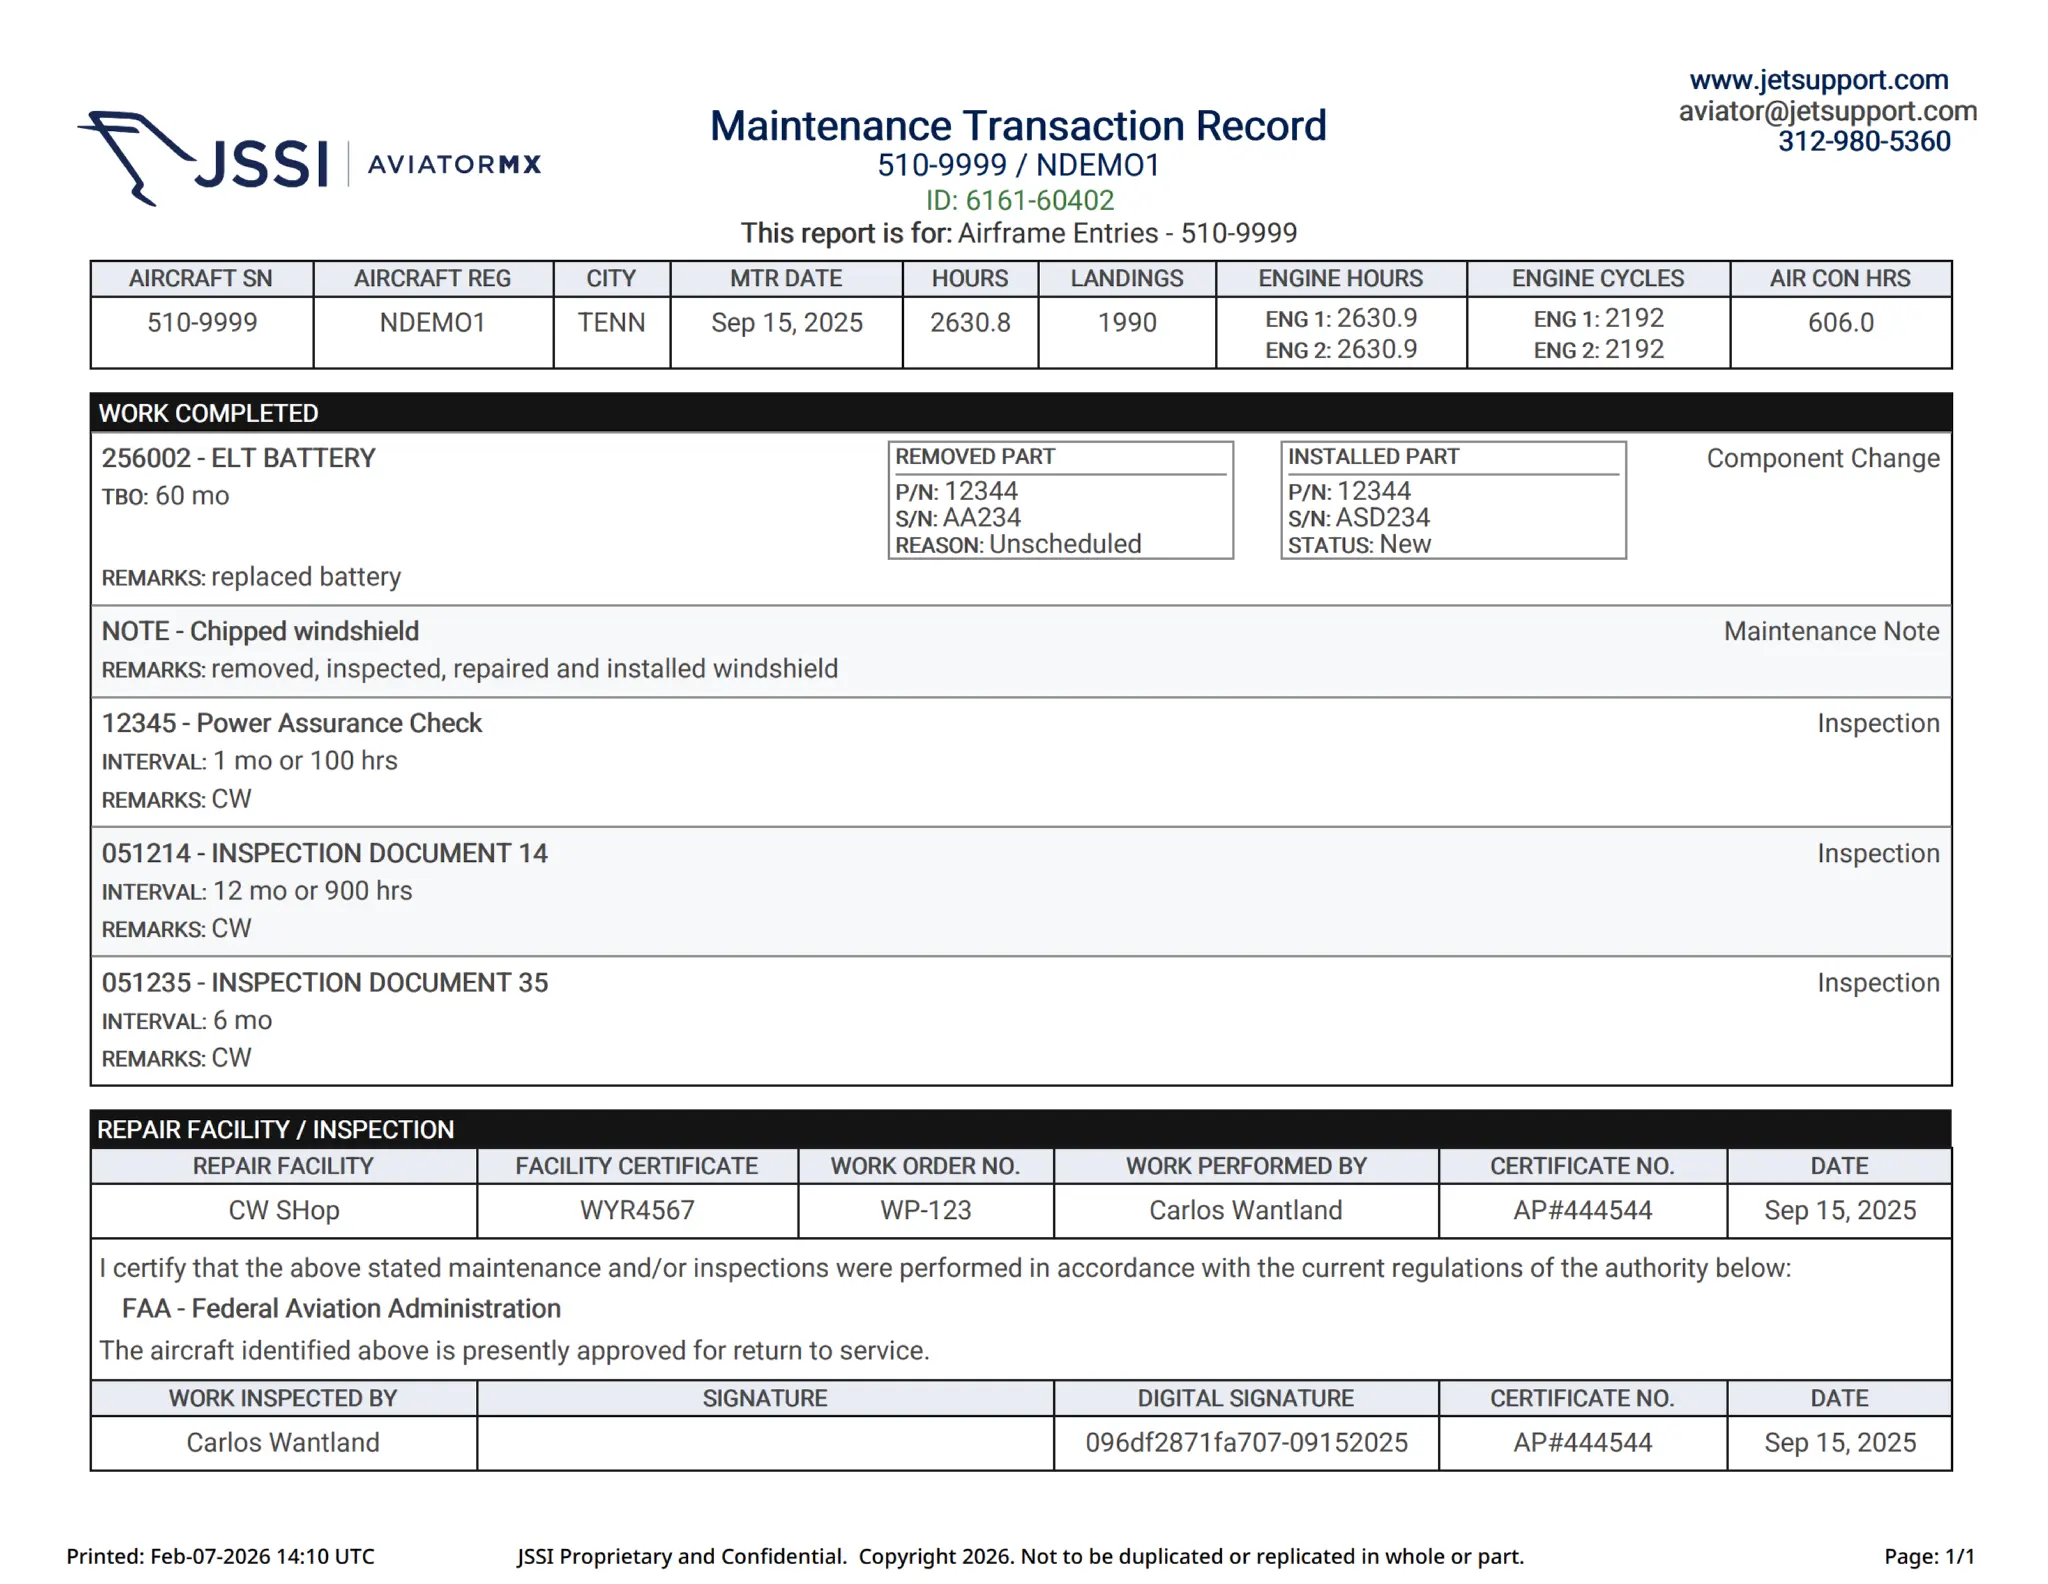Select the 256002 - ELT BATTERY entry
Image resolution: width=2048 pixels, height=1584 pixels.
pyautogui.click(x=238, y=458)
